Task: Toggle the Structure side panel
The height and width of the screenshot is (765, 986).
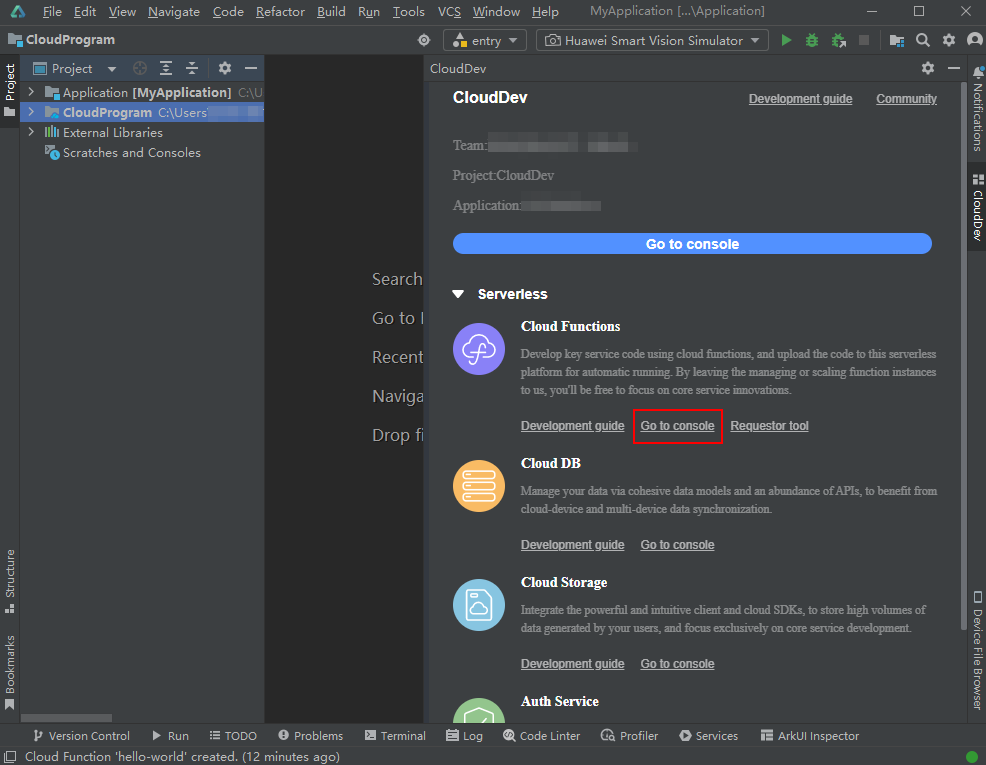Action: pyautogui.click(x=10, y=579)
